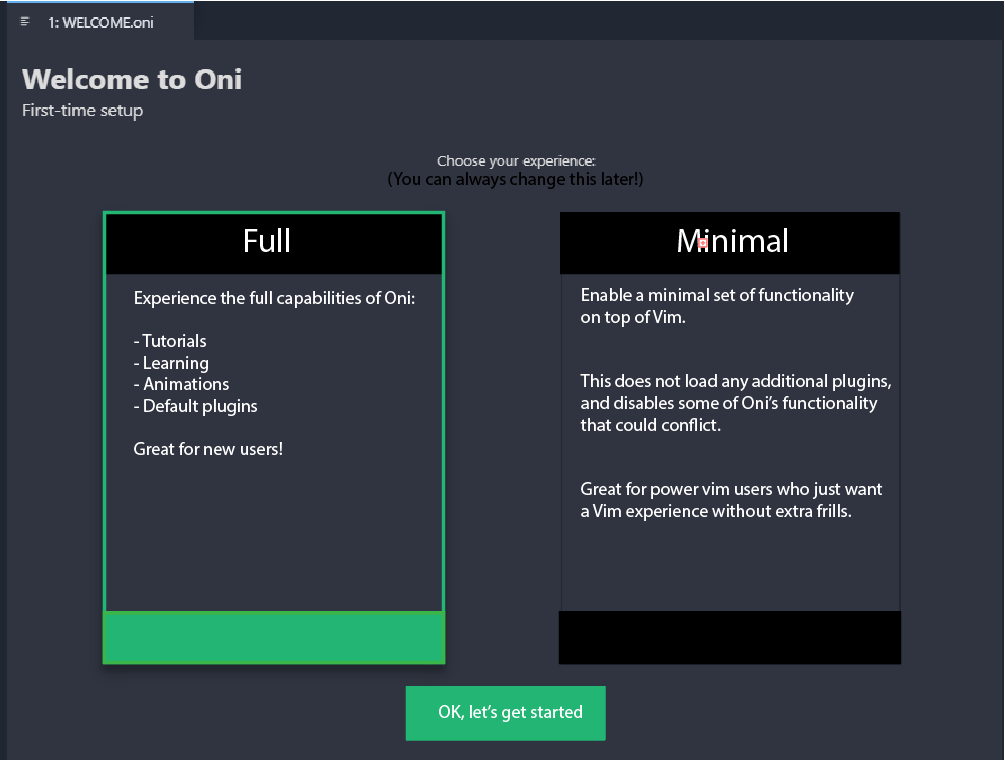Click the Learning list entry on the Full card
1005x763 pixels.
(171, 363)
